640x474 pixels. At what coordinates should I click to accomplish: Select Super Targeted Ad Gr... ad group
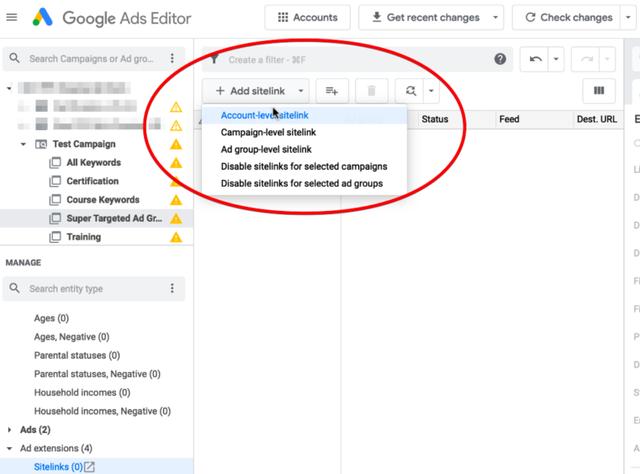(x=114, y=218)
